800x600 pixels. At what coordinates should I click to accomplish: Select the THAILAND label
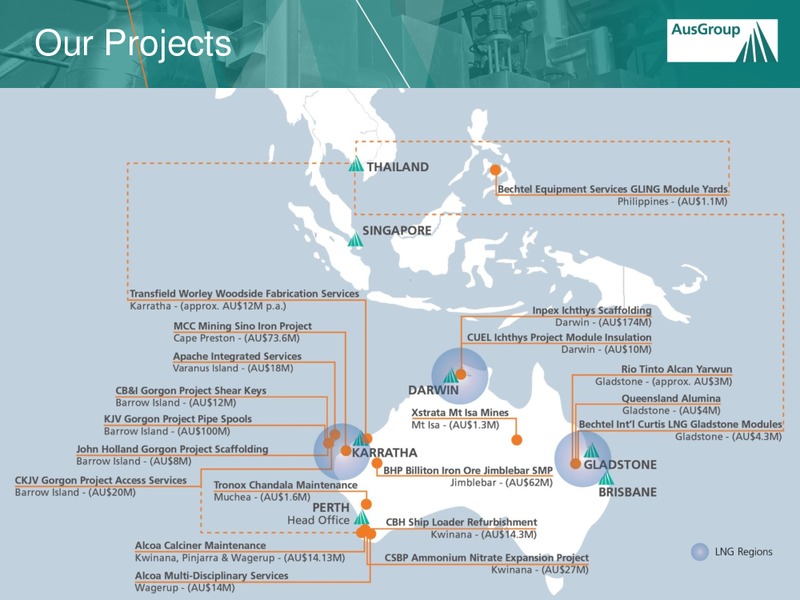(397, 167)
